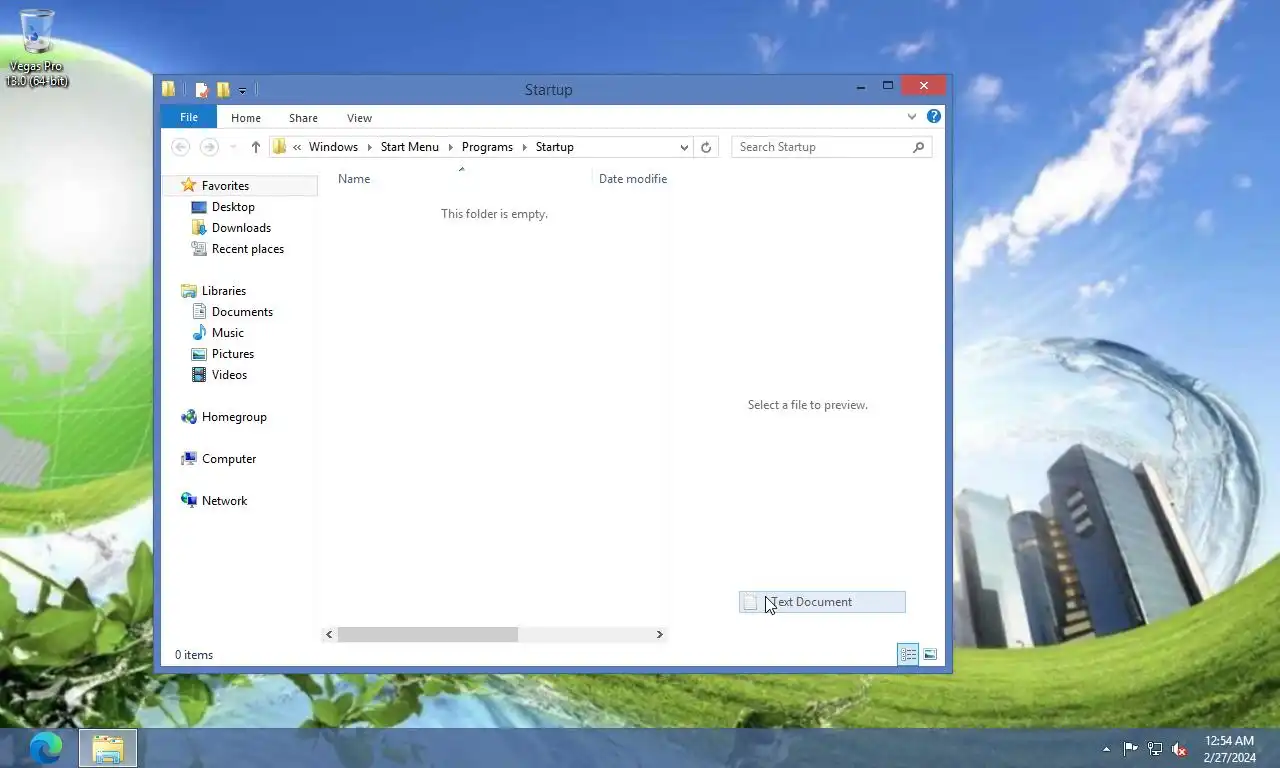The width and height of the screenshot is (1280, 768).
Task: Open the Home ribbon tab
Action: pyautogui.click(x=246, y=118)
